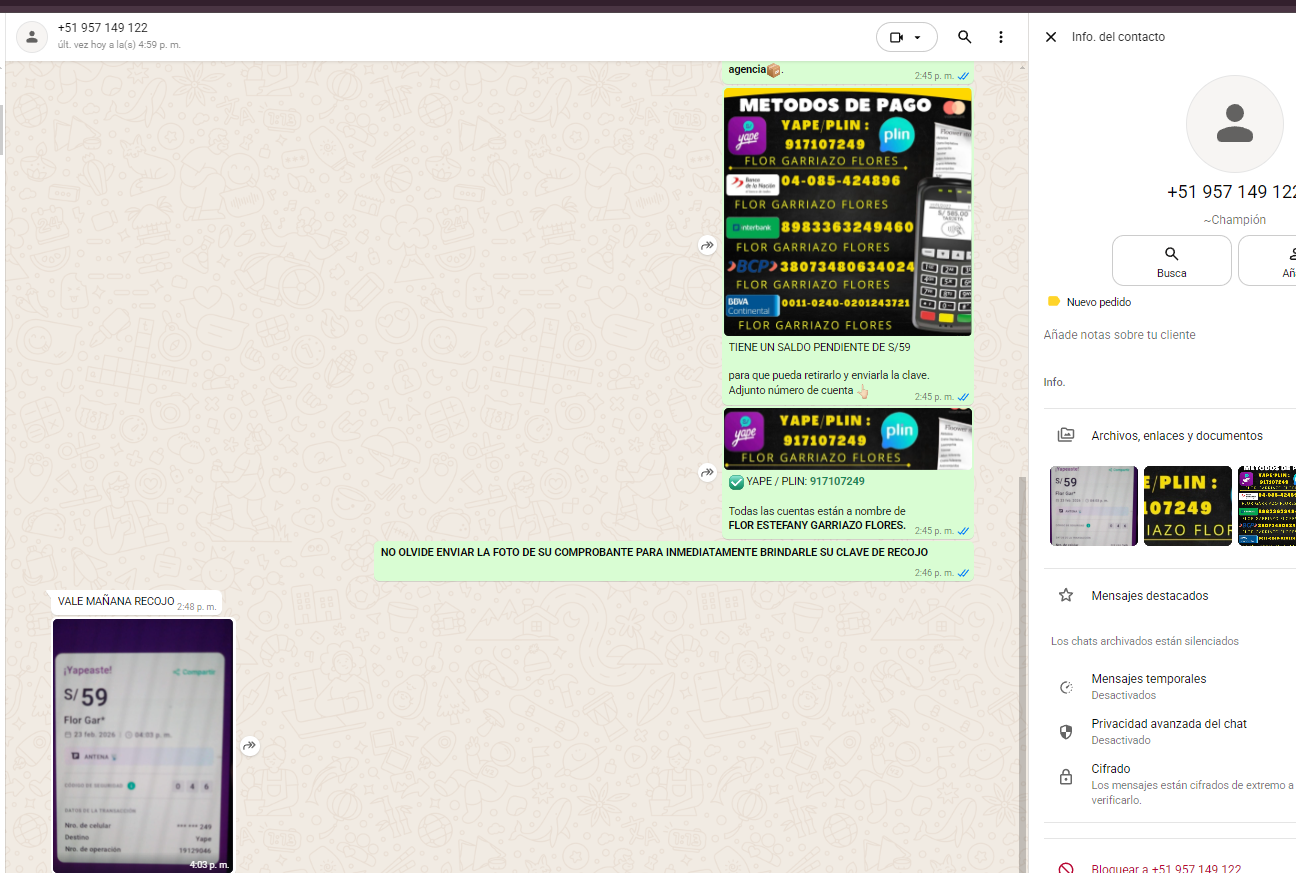Image resolution: width=1296 pixels, height=873 pixels.
Task: Open Mensajes destacados starred messages
Action: [x=1149, y=596]
